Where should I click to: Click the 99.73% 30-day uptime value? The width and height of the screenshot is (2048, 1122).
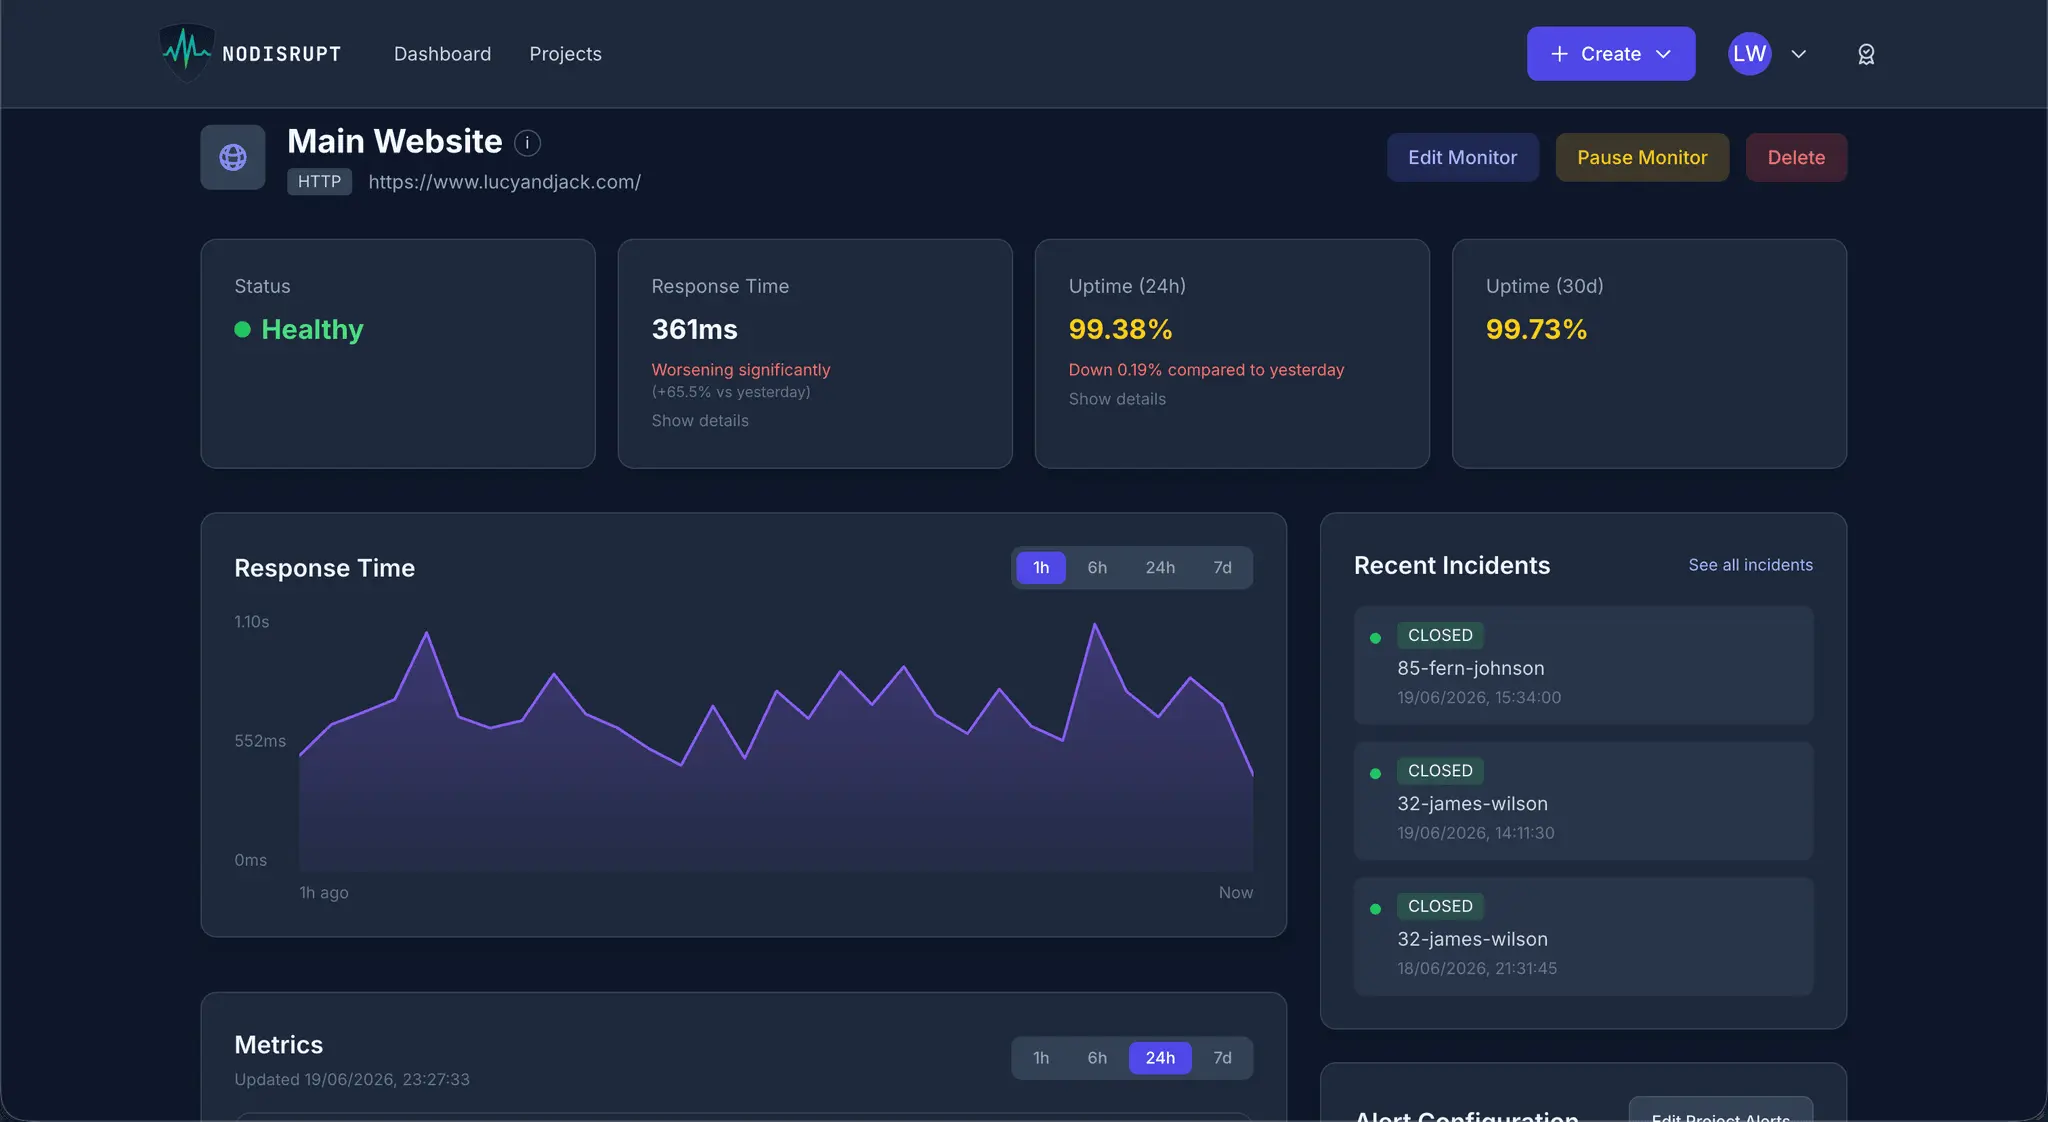[x=1536, y=329]
